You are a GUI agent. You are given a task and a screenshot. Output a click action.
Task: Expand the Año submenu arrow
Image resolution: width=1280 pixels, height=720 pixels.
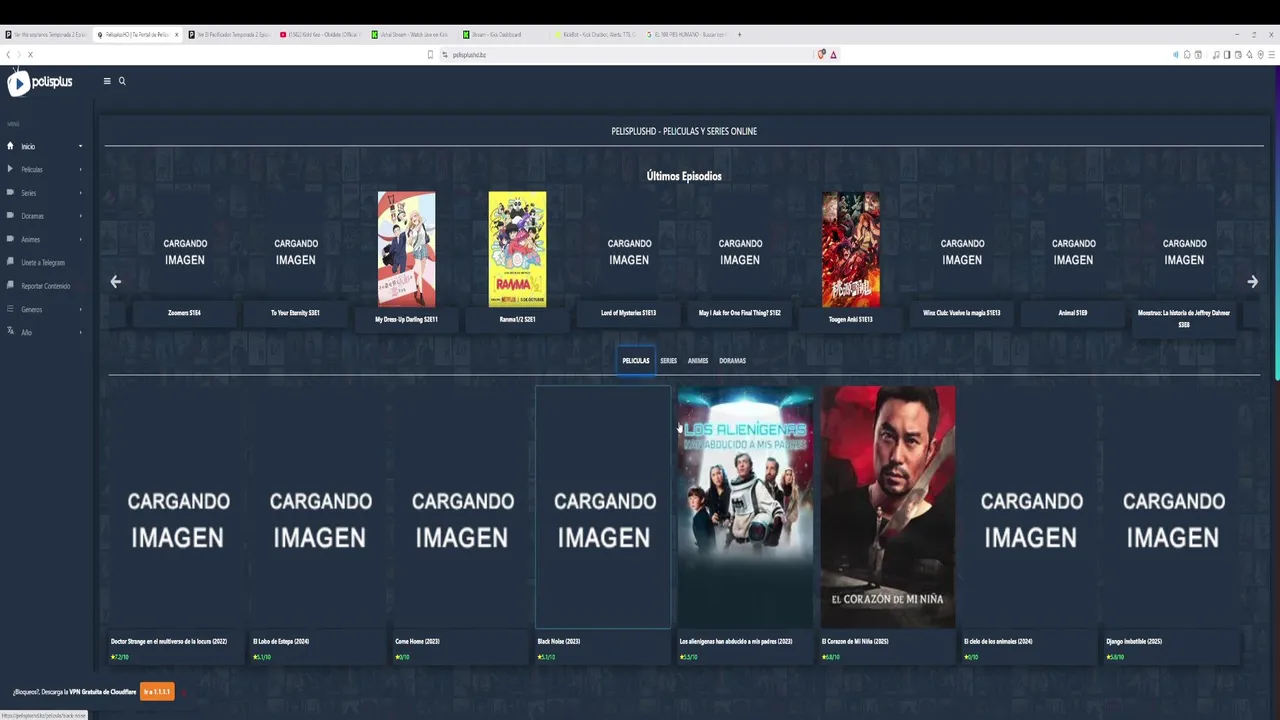(x=80, y=332)
